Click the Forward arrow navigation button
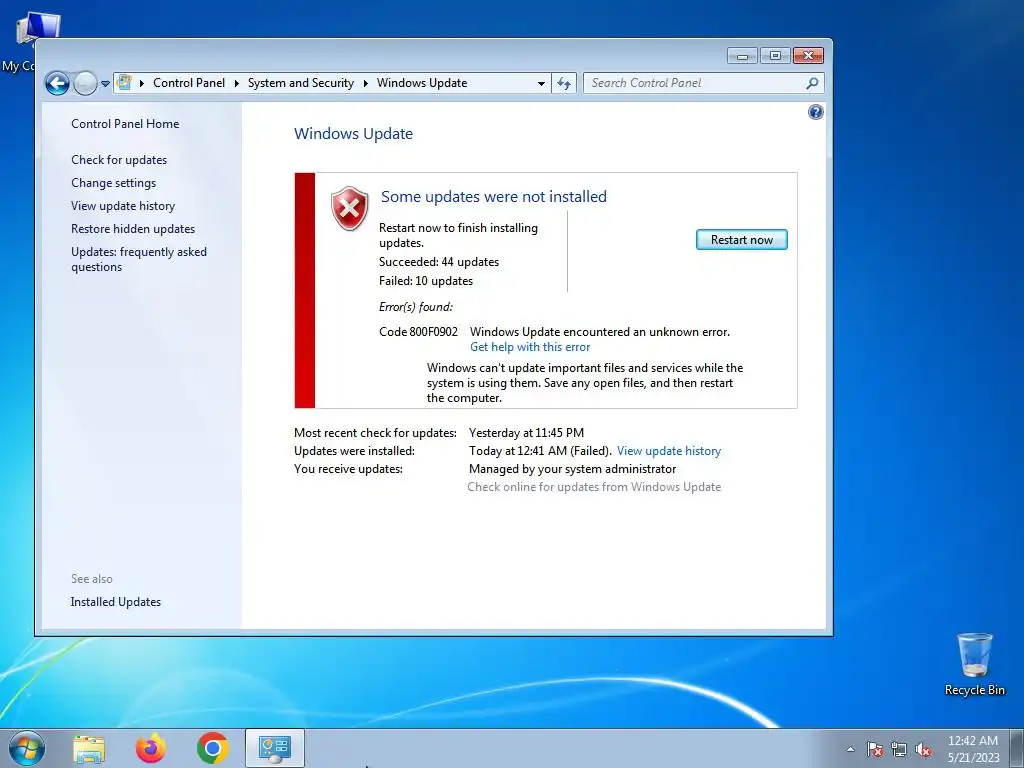Viewport: 1024px width, 768px height. 85,83
